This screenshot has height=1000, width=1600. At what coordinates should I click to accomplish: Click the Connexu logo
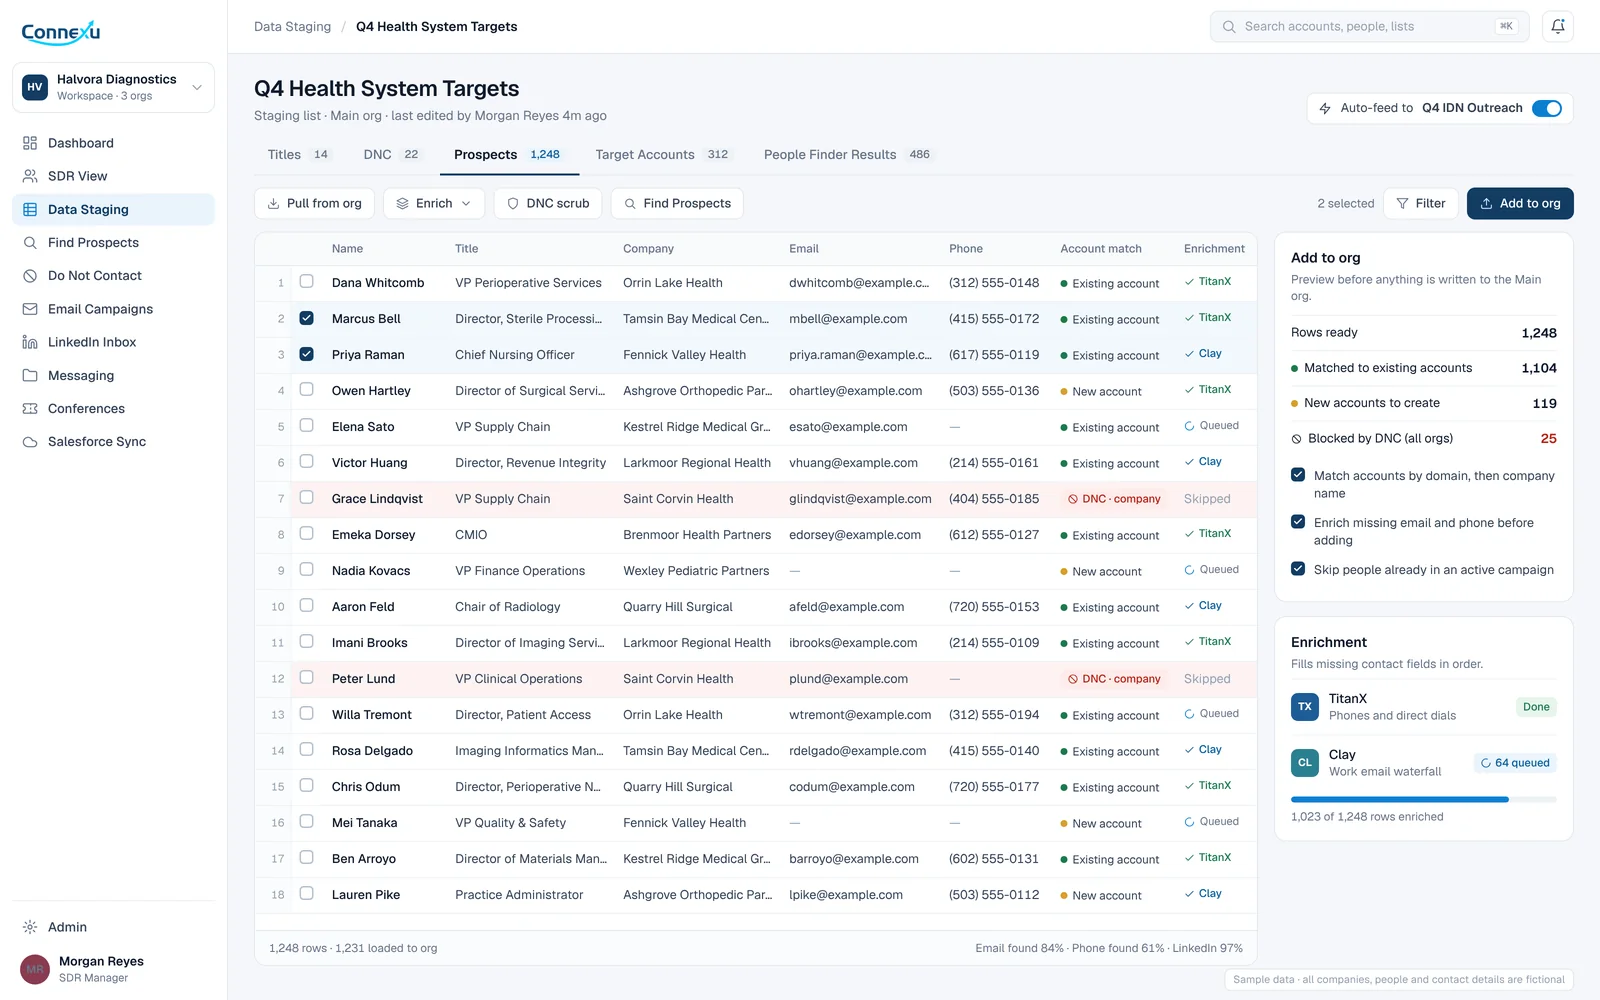61,32
